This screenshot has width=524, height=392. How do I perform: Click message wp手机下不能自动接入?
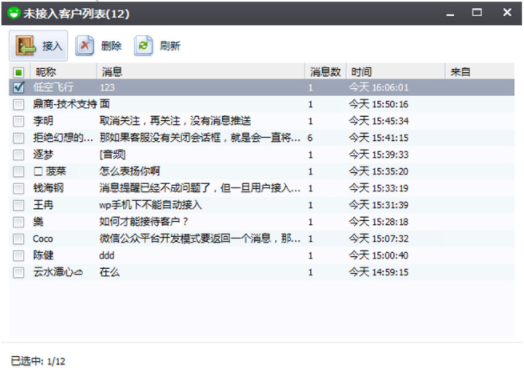pos(150,205)
